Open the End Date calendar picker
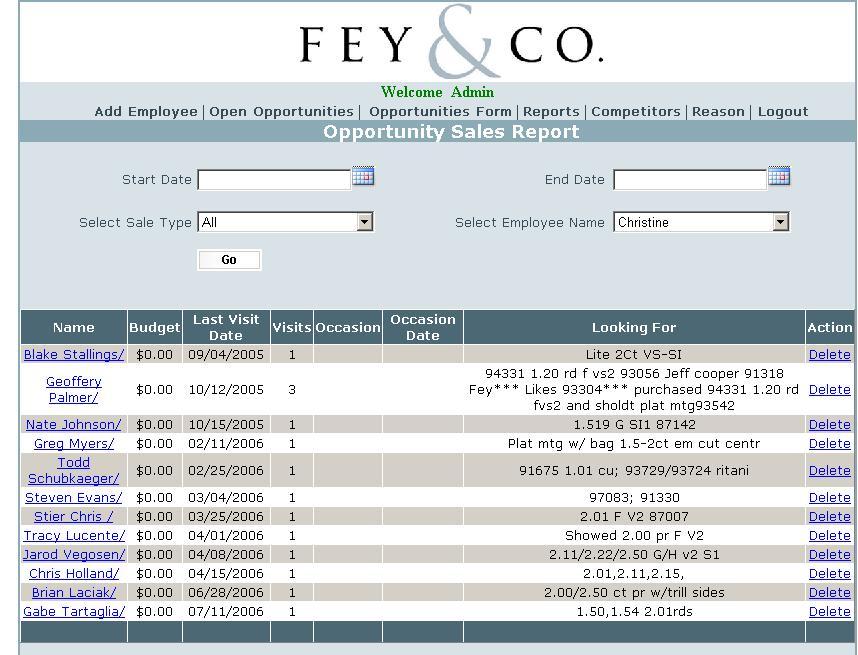The width and height of the screenshot is (858, 655). (779, 176)
